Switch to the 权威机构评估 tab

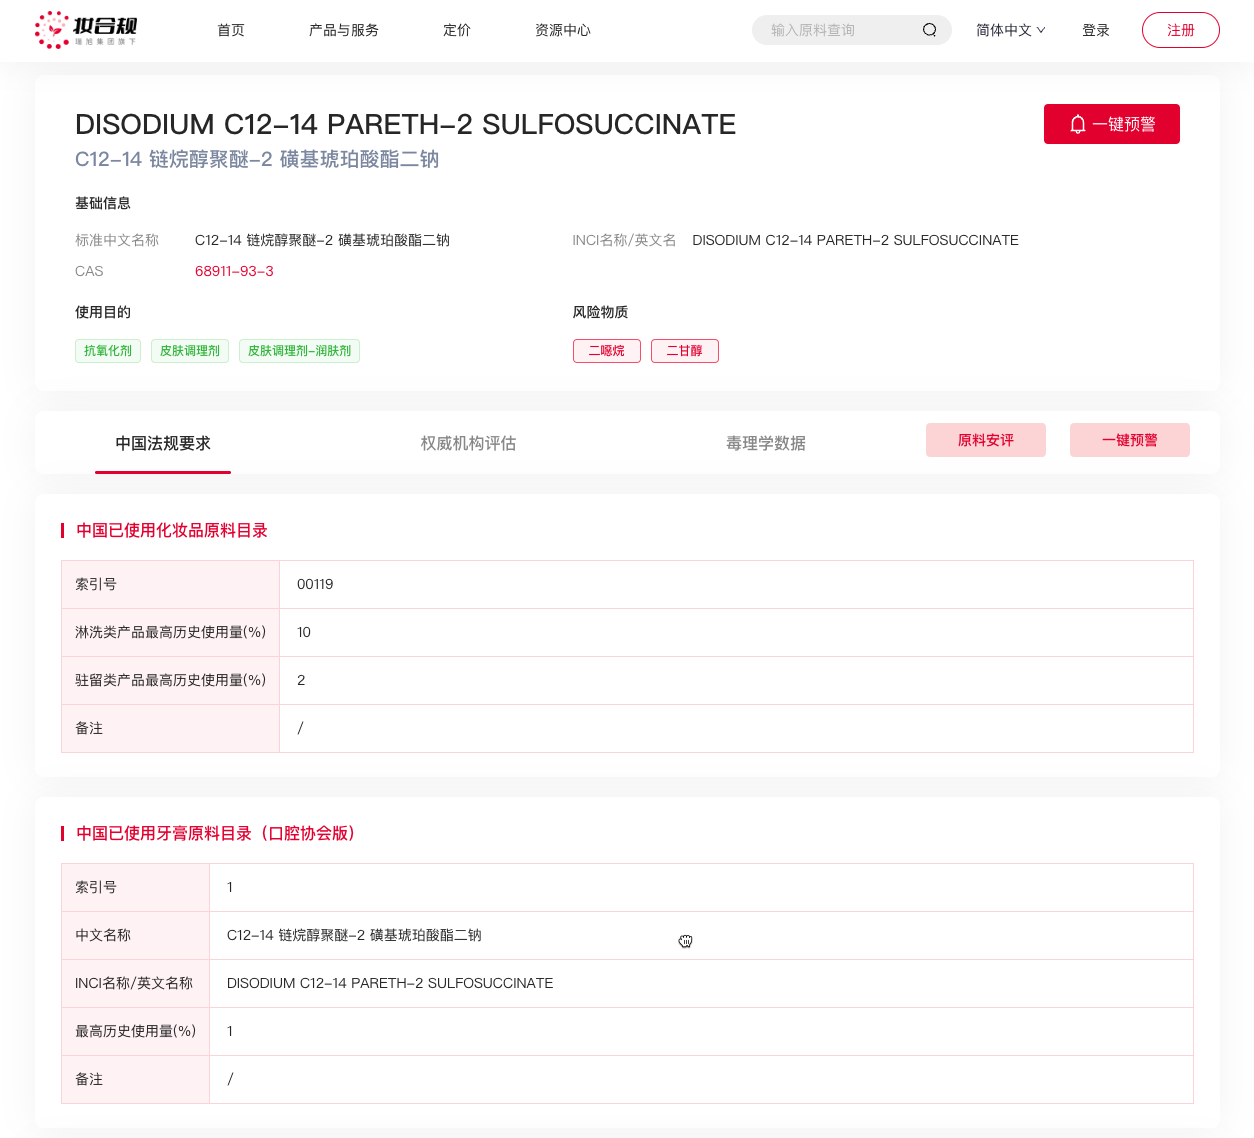tap(468, 443)
